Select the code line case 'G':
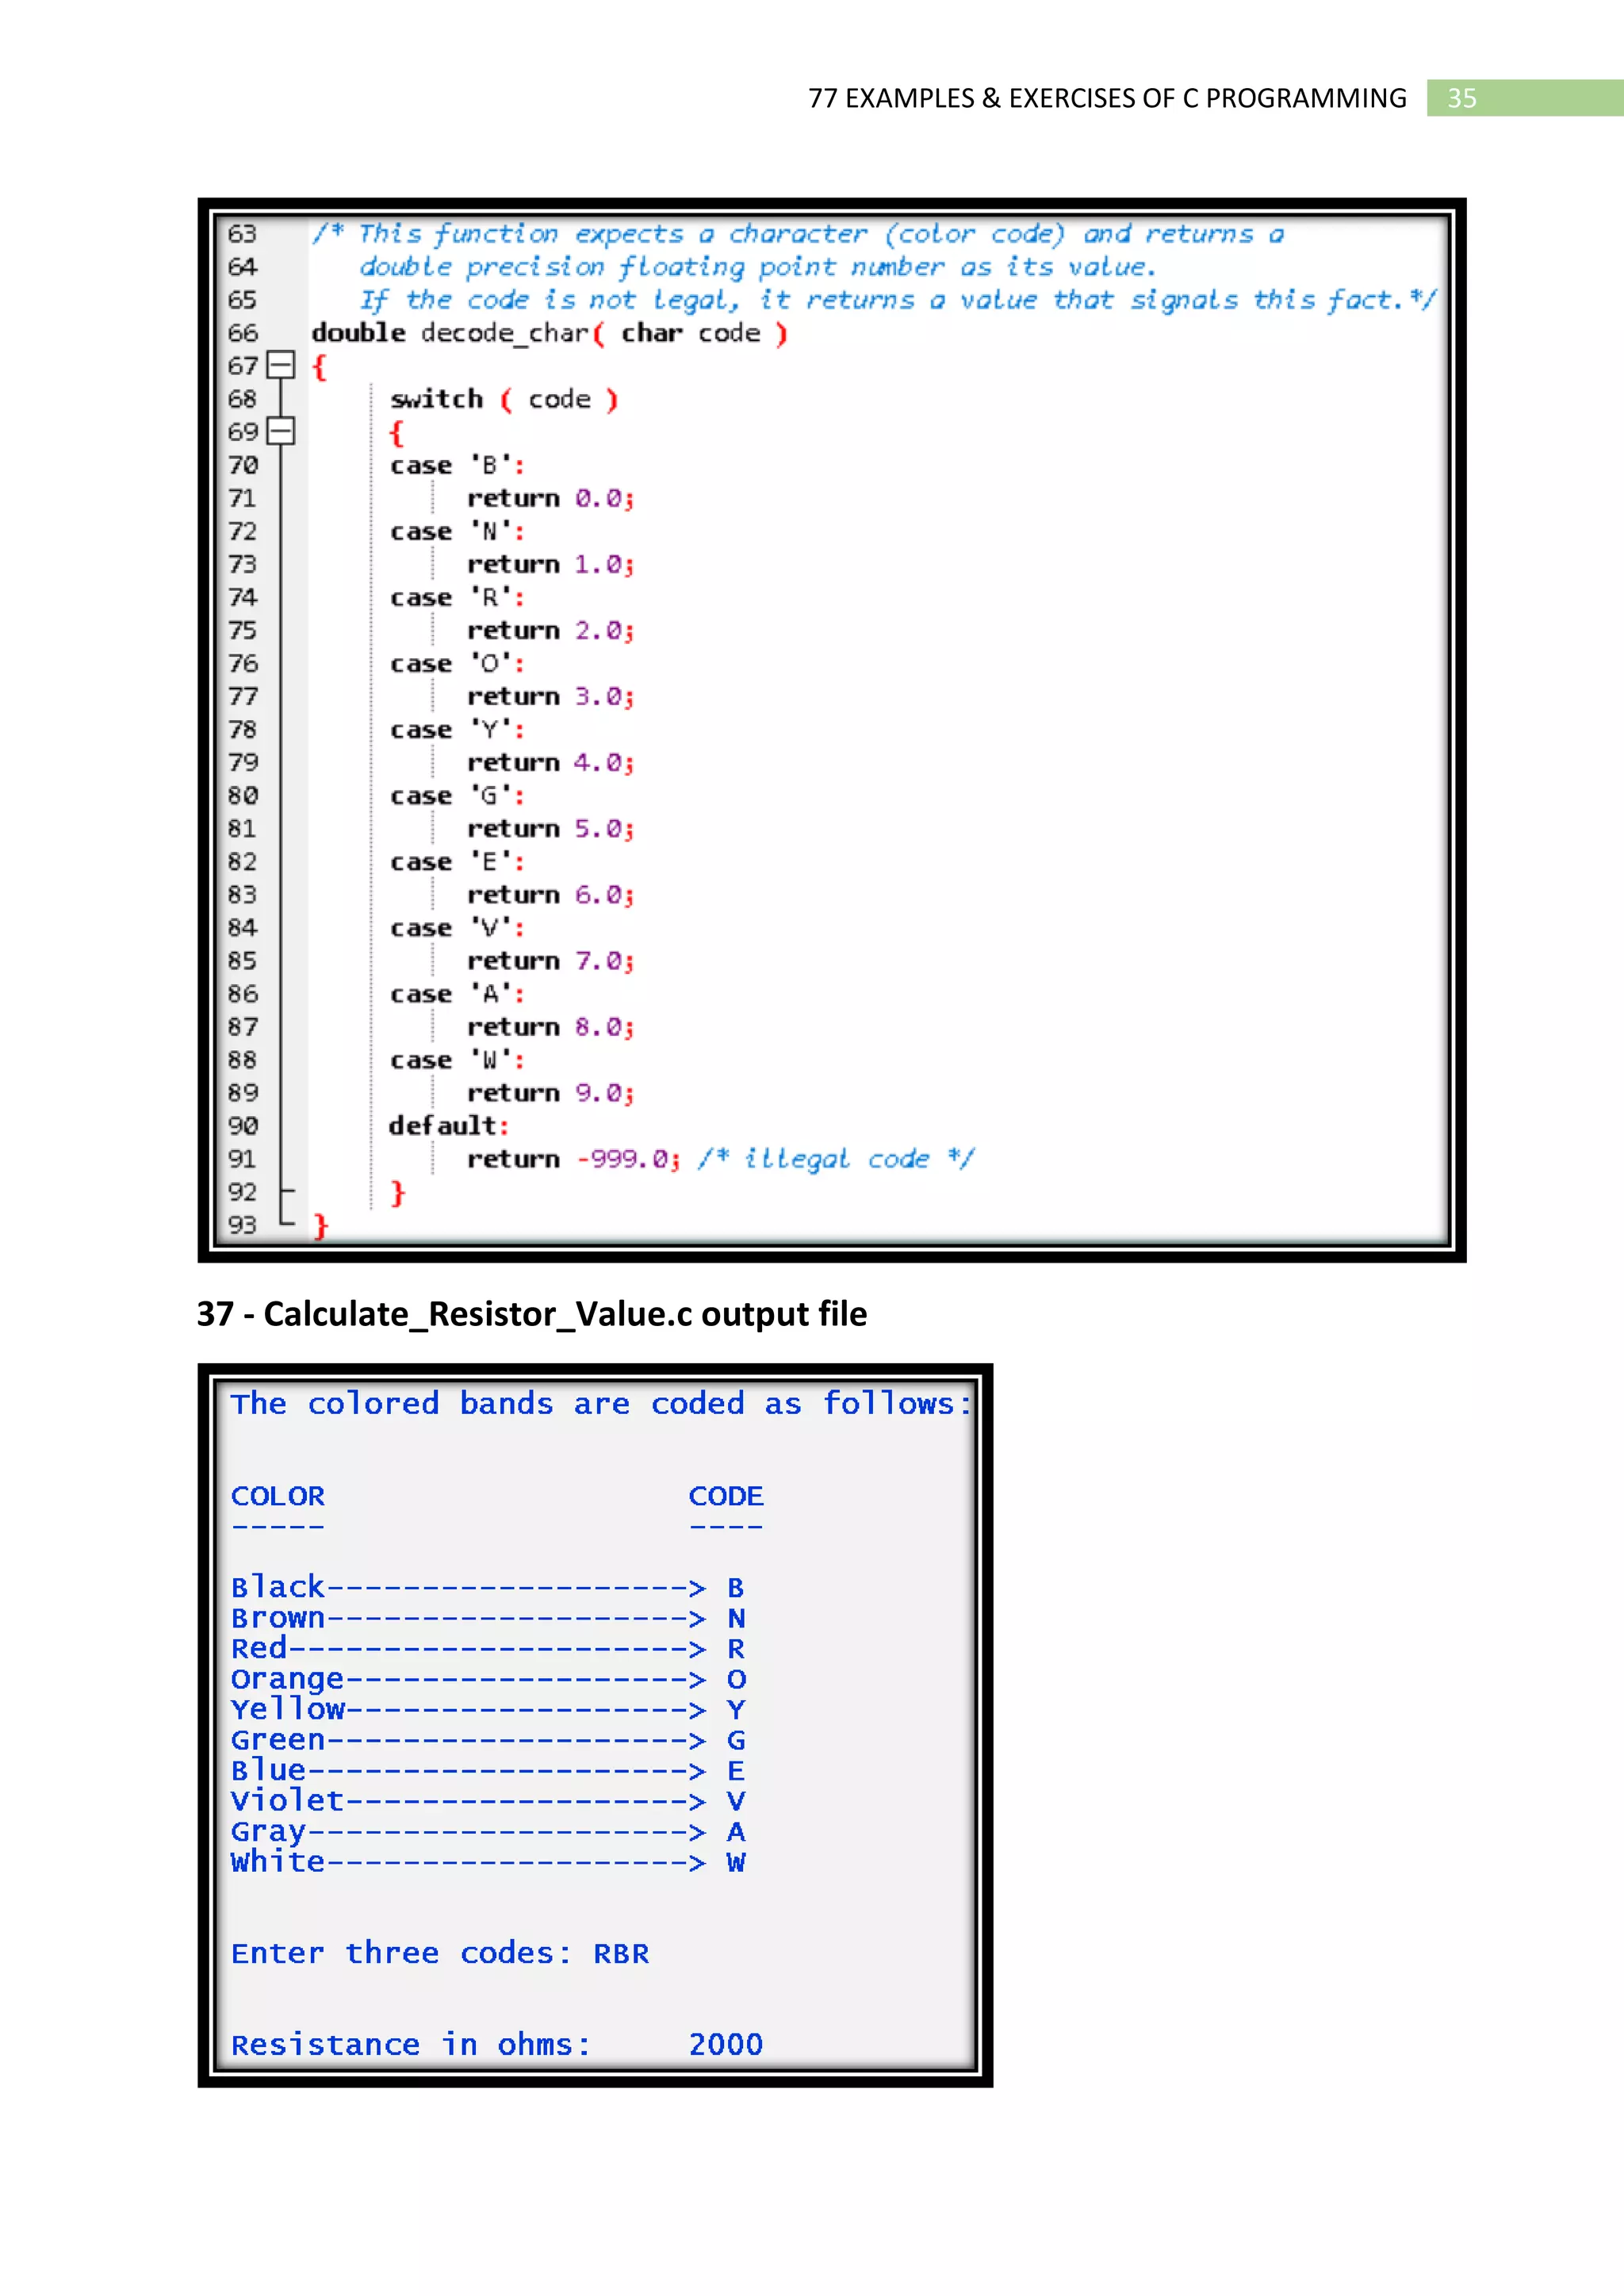 point(457,795)
